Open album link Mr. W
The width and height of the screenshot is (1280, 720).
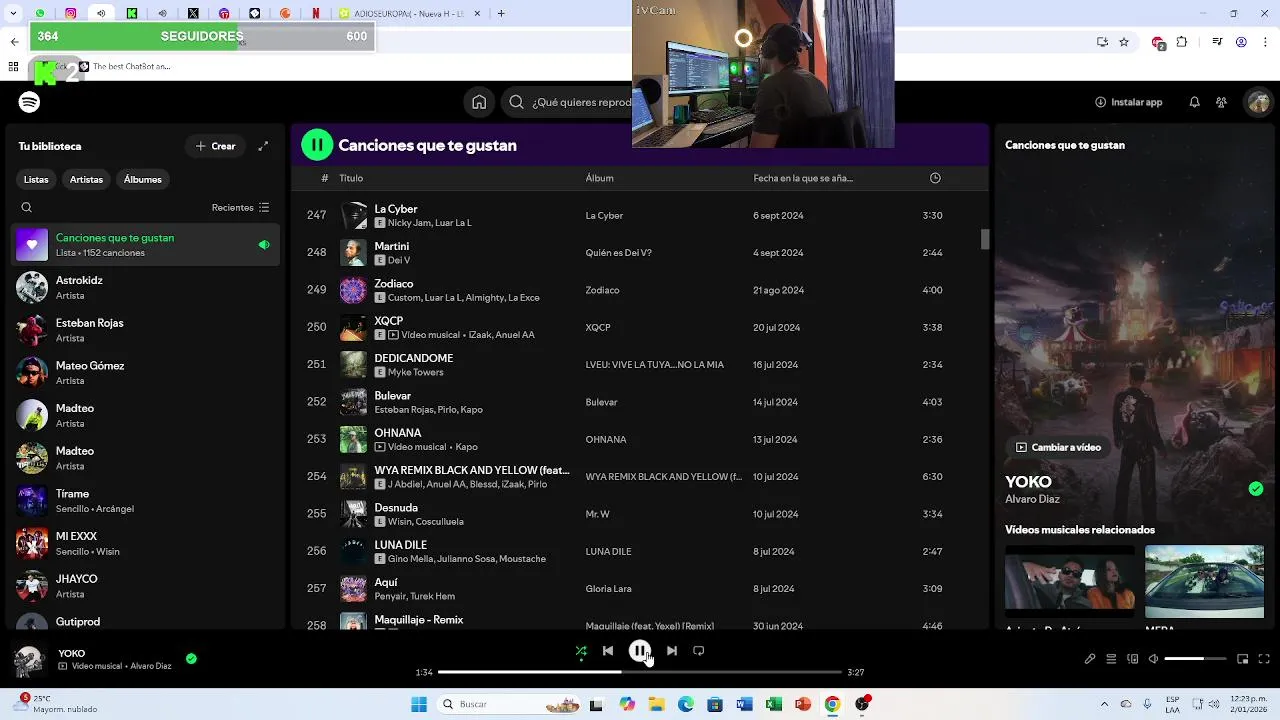[598, 514]
